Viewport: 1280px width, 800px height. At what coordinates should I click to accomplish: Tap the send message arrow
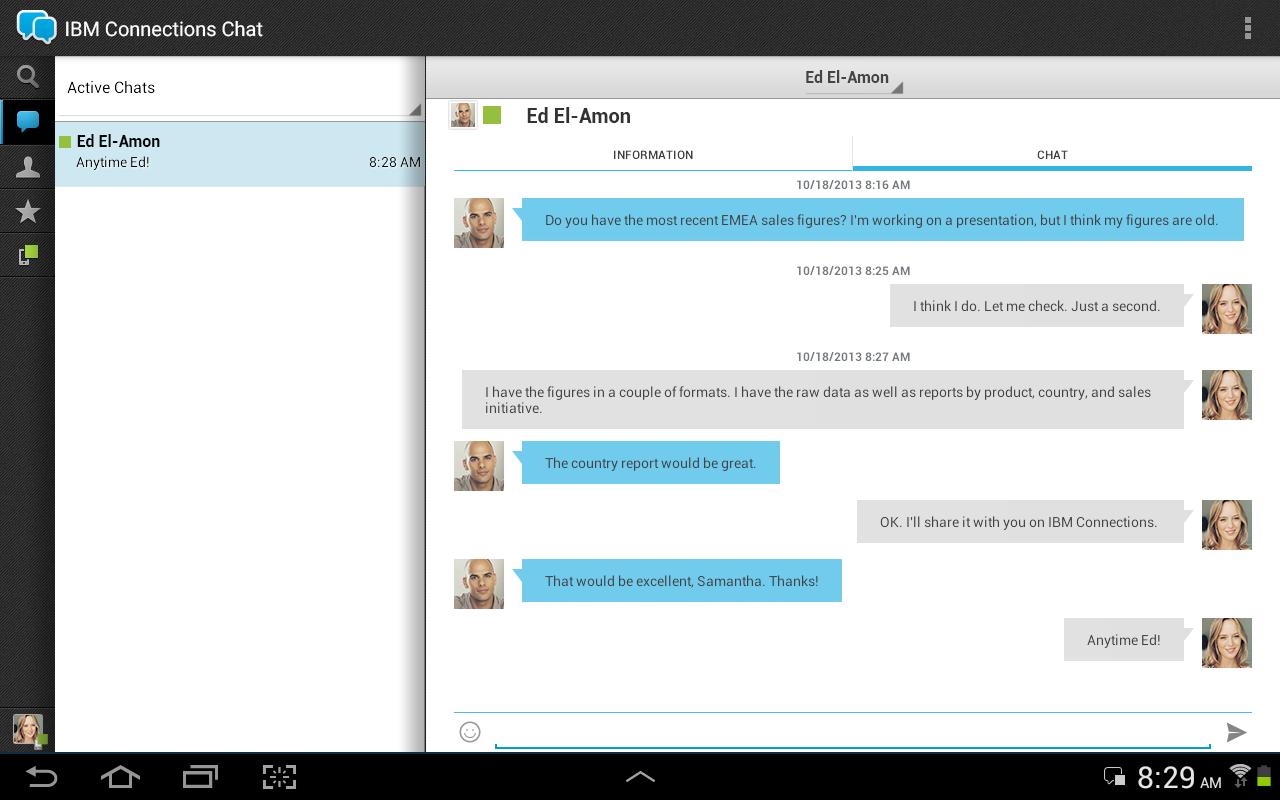(x=1236, y=732)
